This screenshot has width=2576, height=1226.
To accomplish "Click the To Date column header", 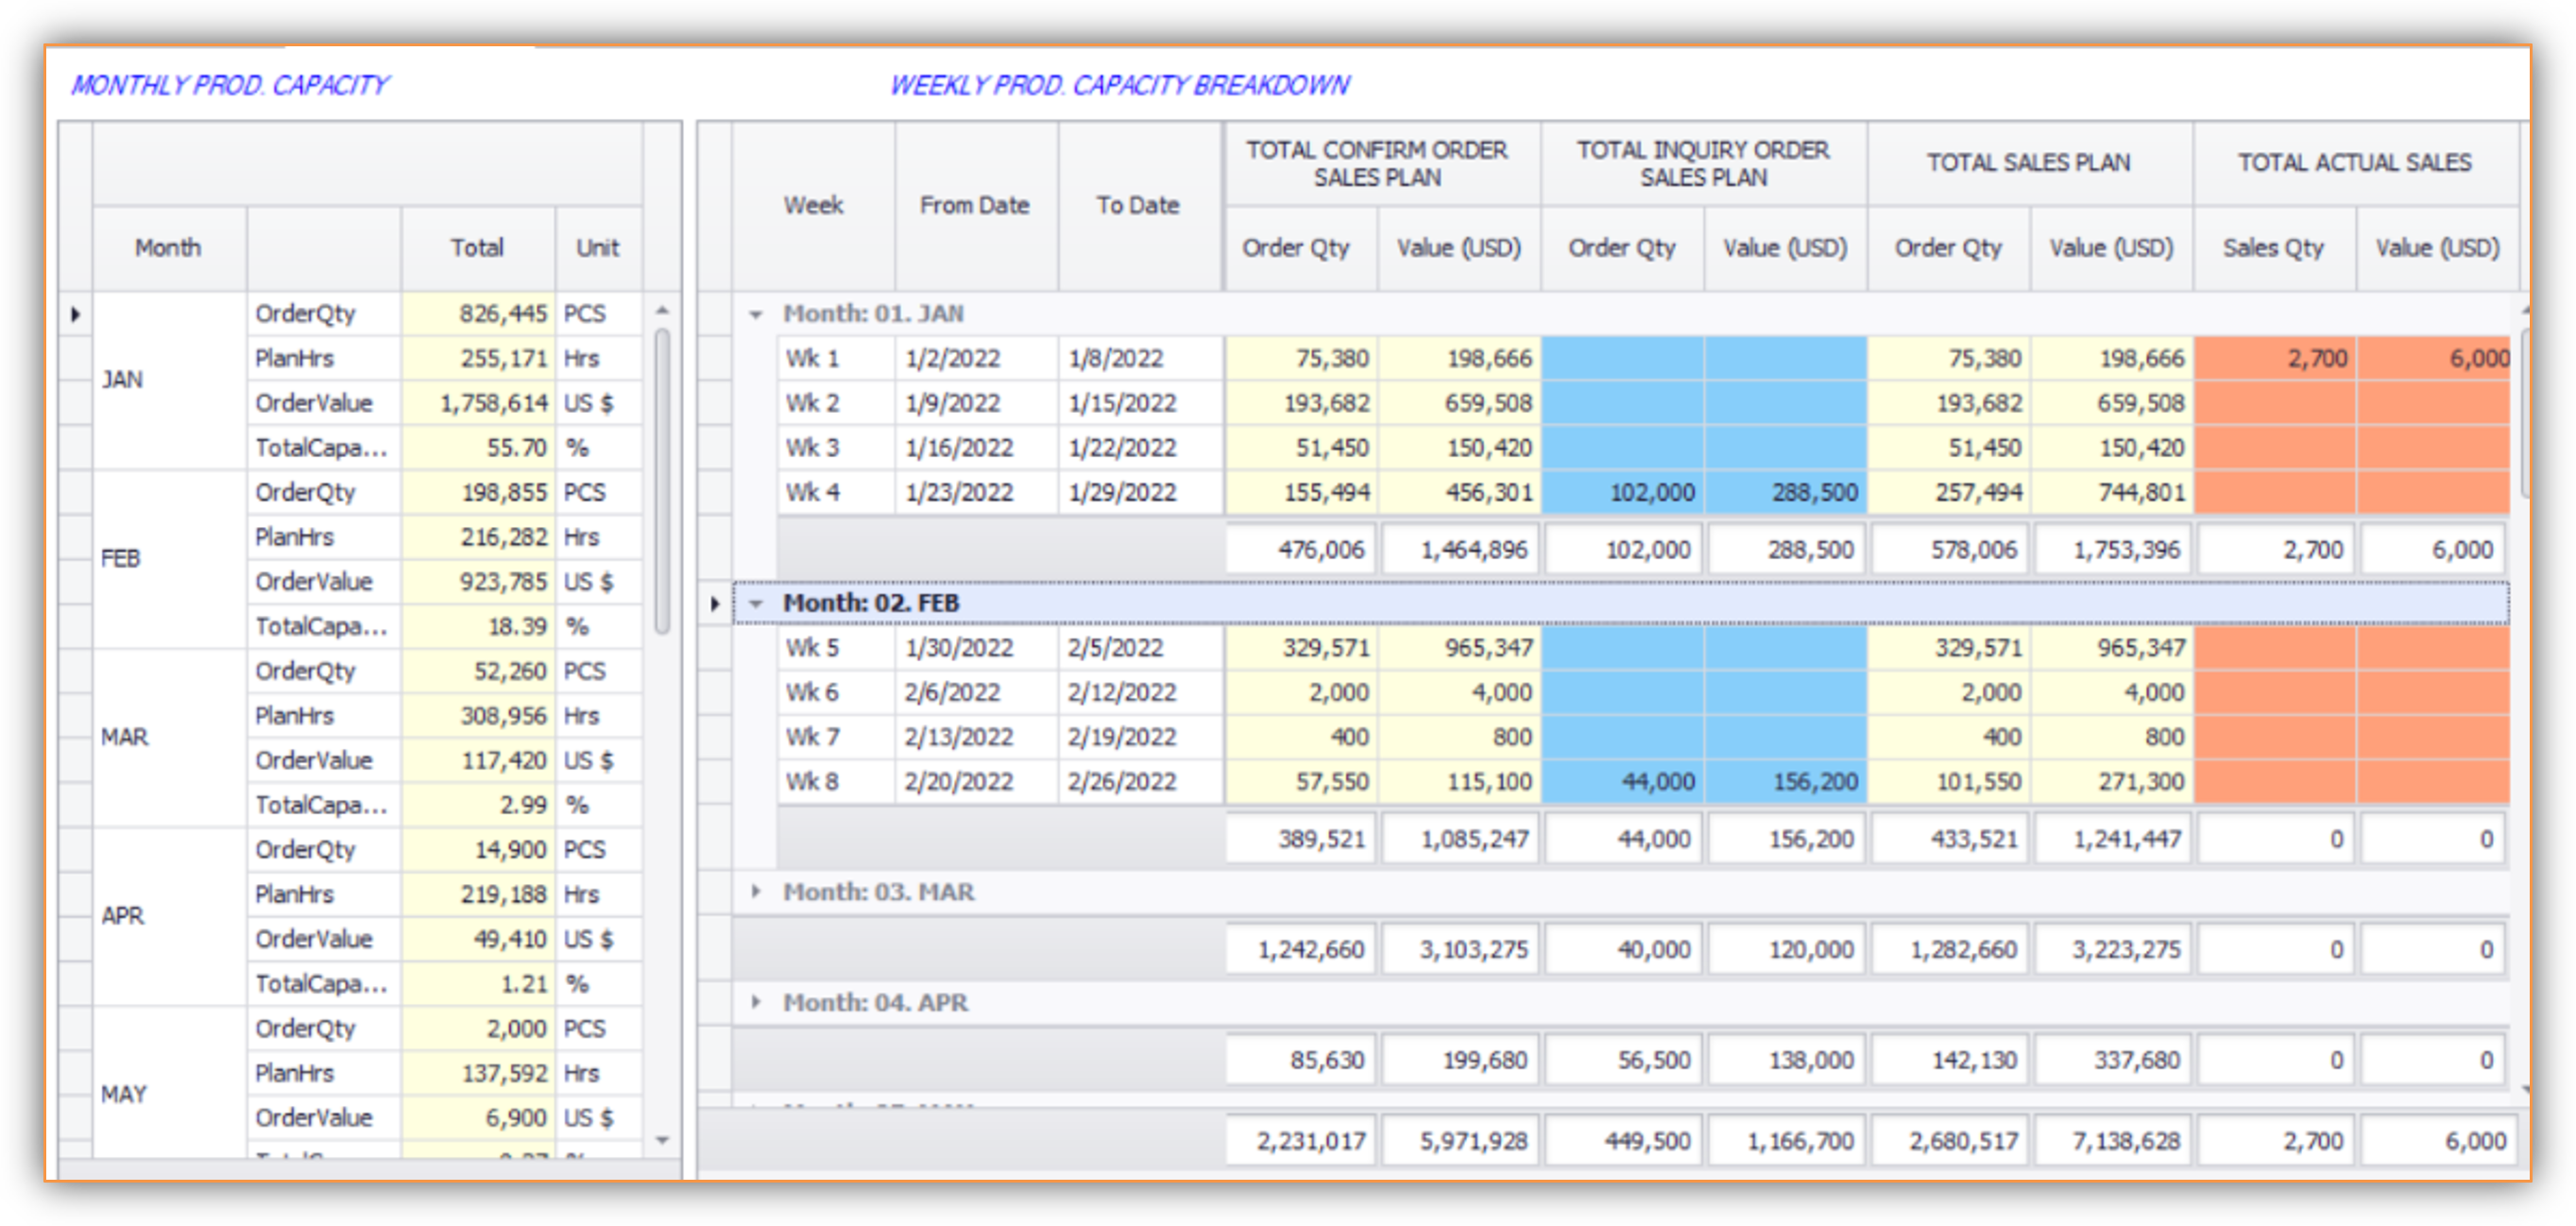I will click(1138, 206).
